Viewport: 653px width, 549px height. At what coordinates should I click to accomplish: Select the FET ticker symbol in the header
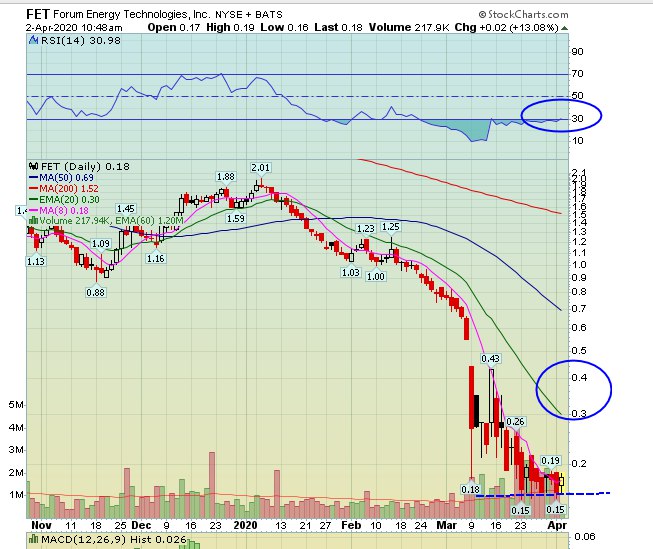(x=38, y=14)
